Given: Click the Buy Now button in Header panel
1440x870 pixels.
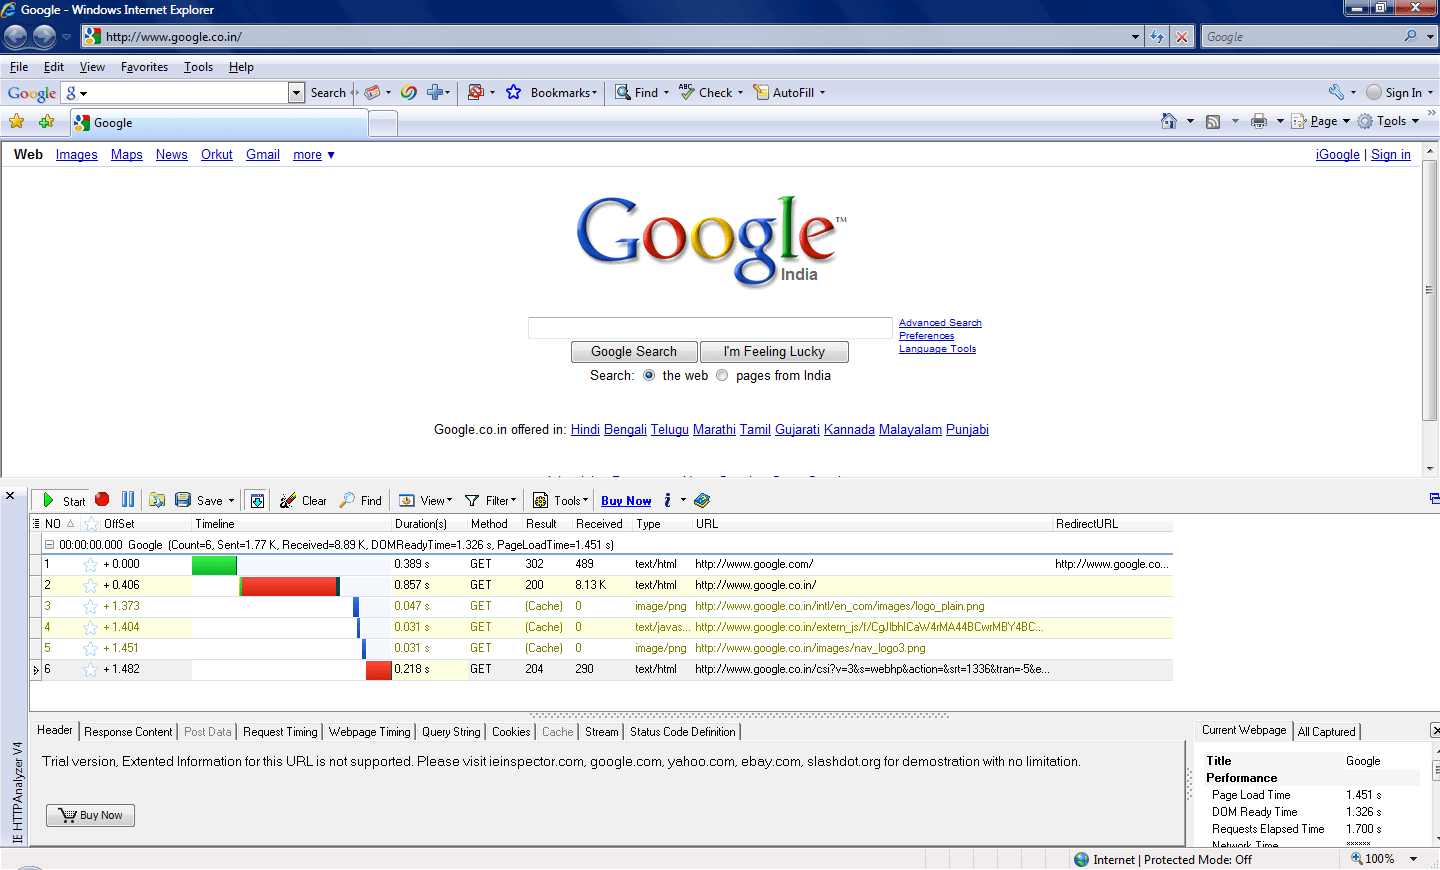Looking at the screenshot, I should 90,815.
